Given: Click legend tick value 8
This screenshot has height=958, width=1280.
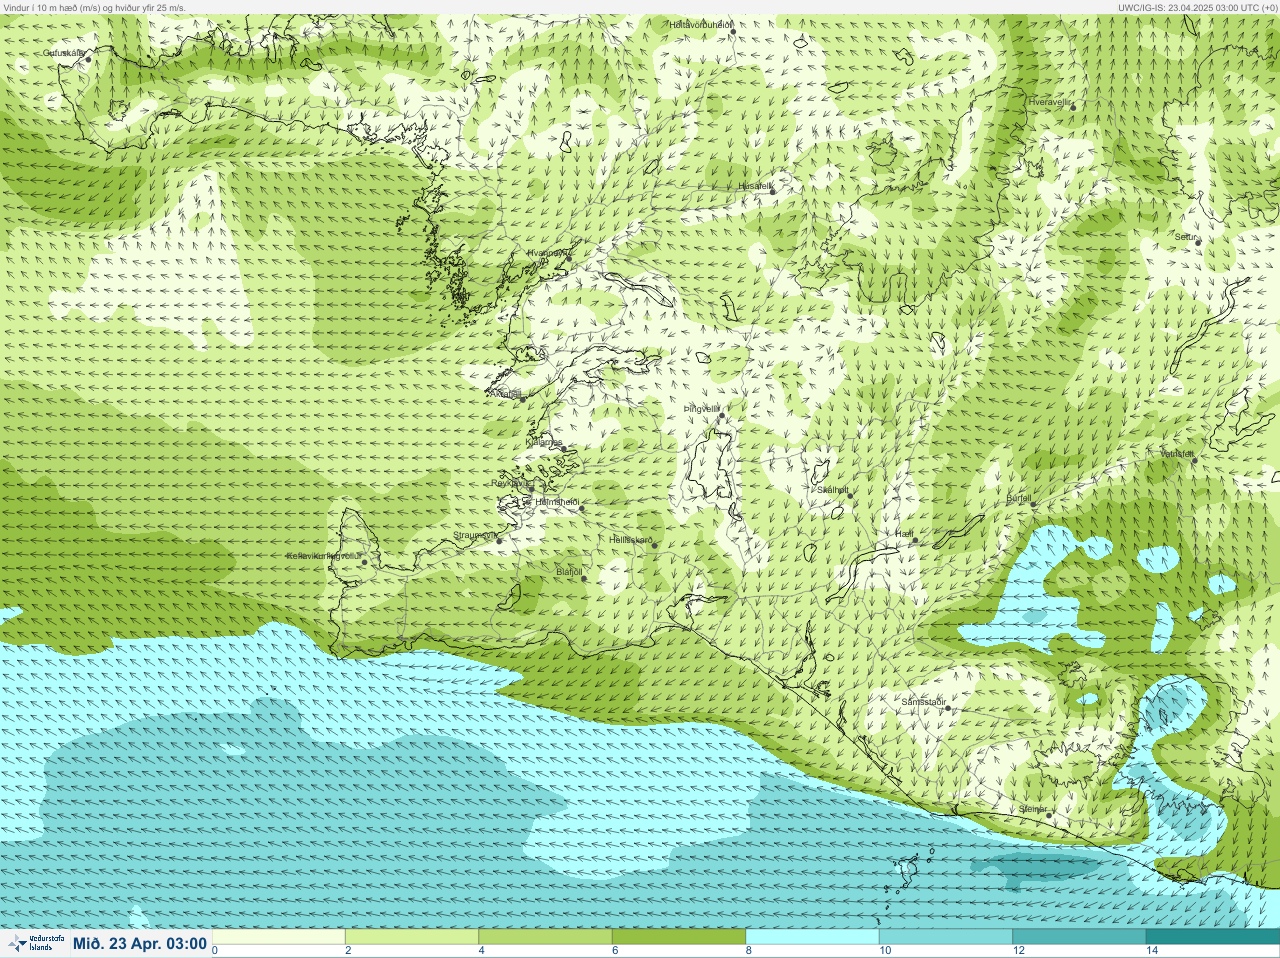Looking at the screenshot, I should point(749,951).
